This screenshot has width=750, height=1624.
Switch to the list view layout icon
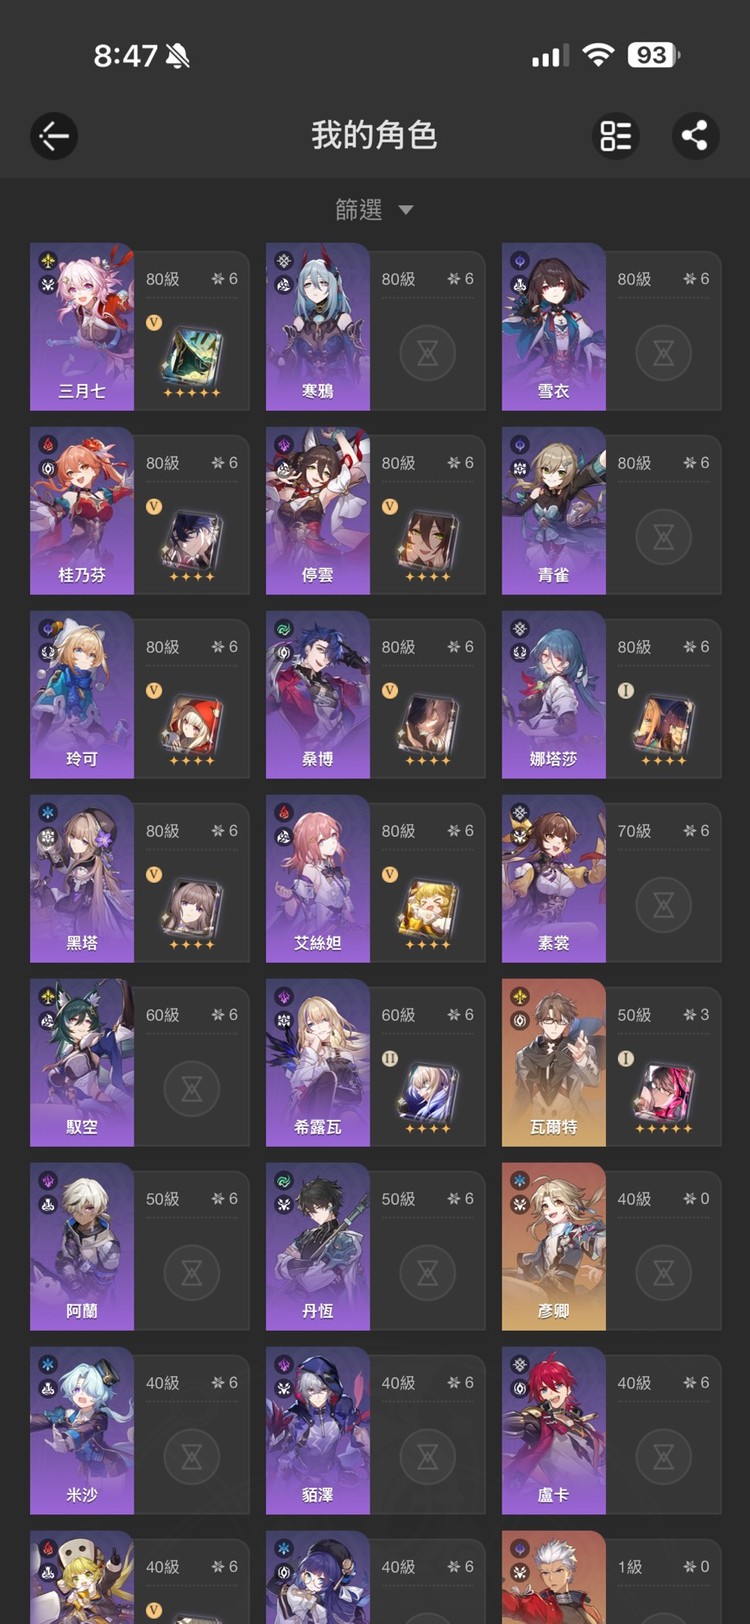pyautogui.click(x=616, y=135)
